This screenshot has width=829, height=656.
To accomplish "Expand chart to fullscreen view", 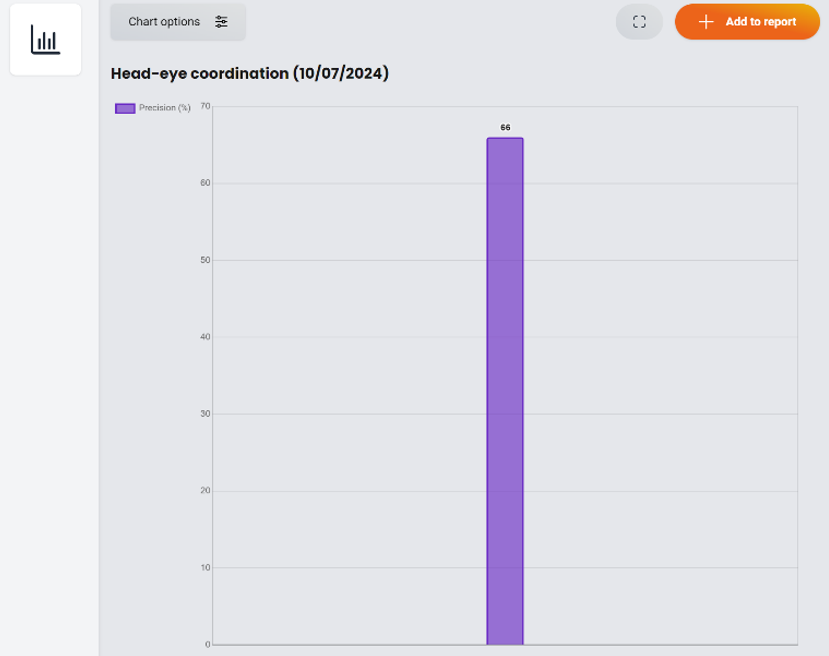I will (x=639, y=22).
